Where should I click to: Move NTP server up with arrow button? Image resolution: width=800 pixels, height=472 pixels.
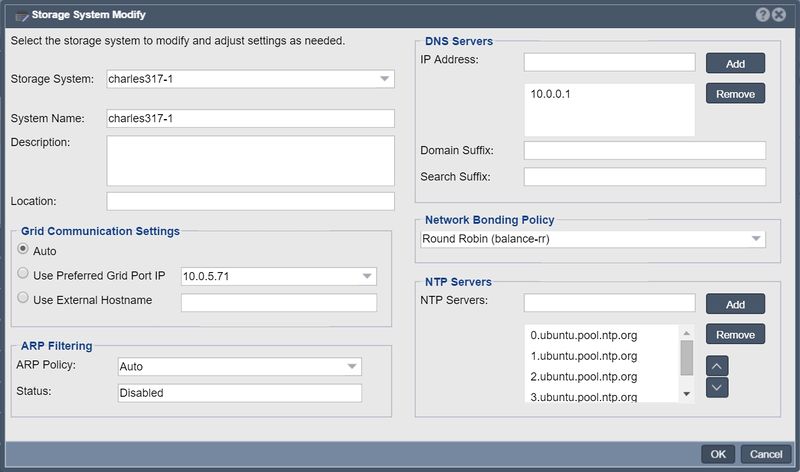(x=717, y=366)
